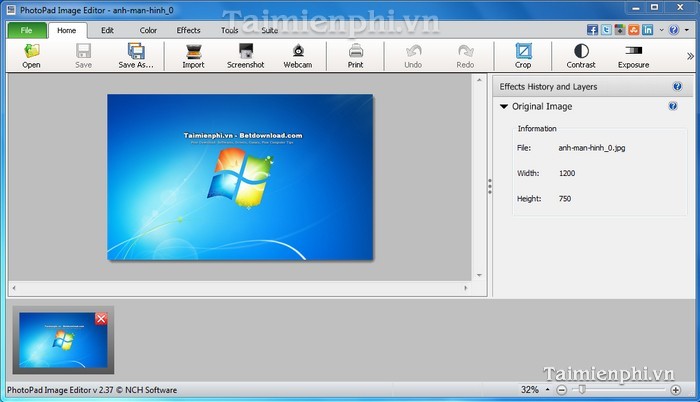Open an image with the Open tool

[x=31, y=56]
